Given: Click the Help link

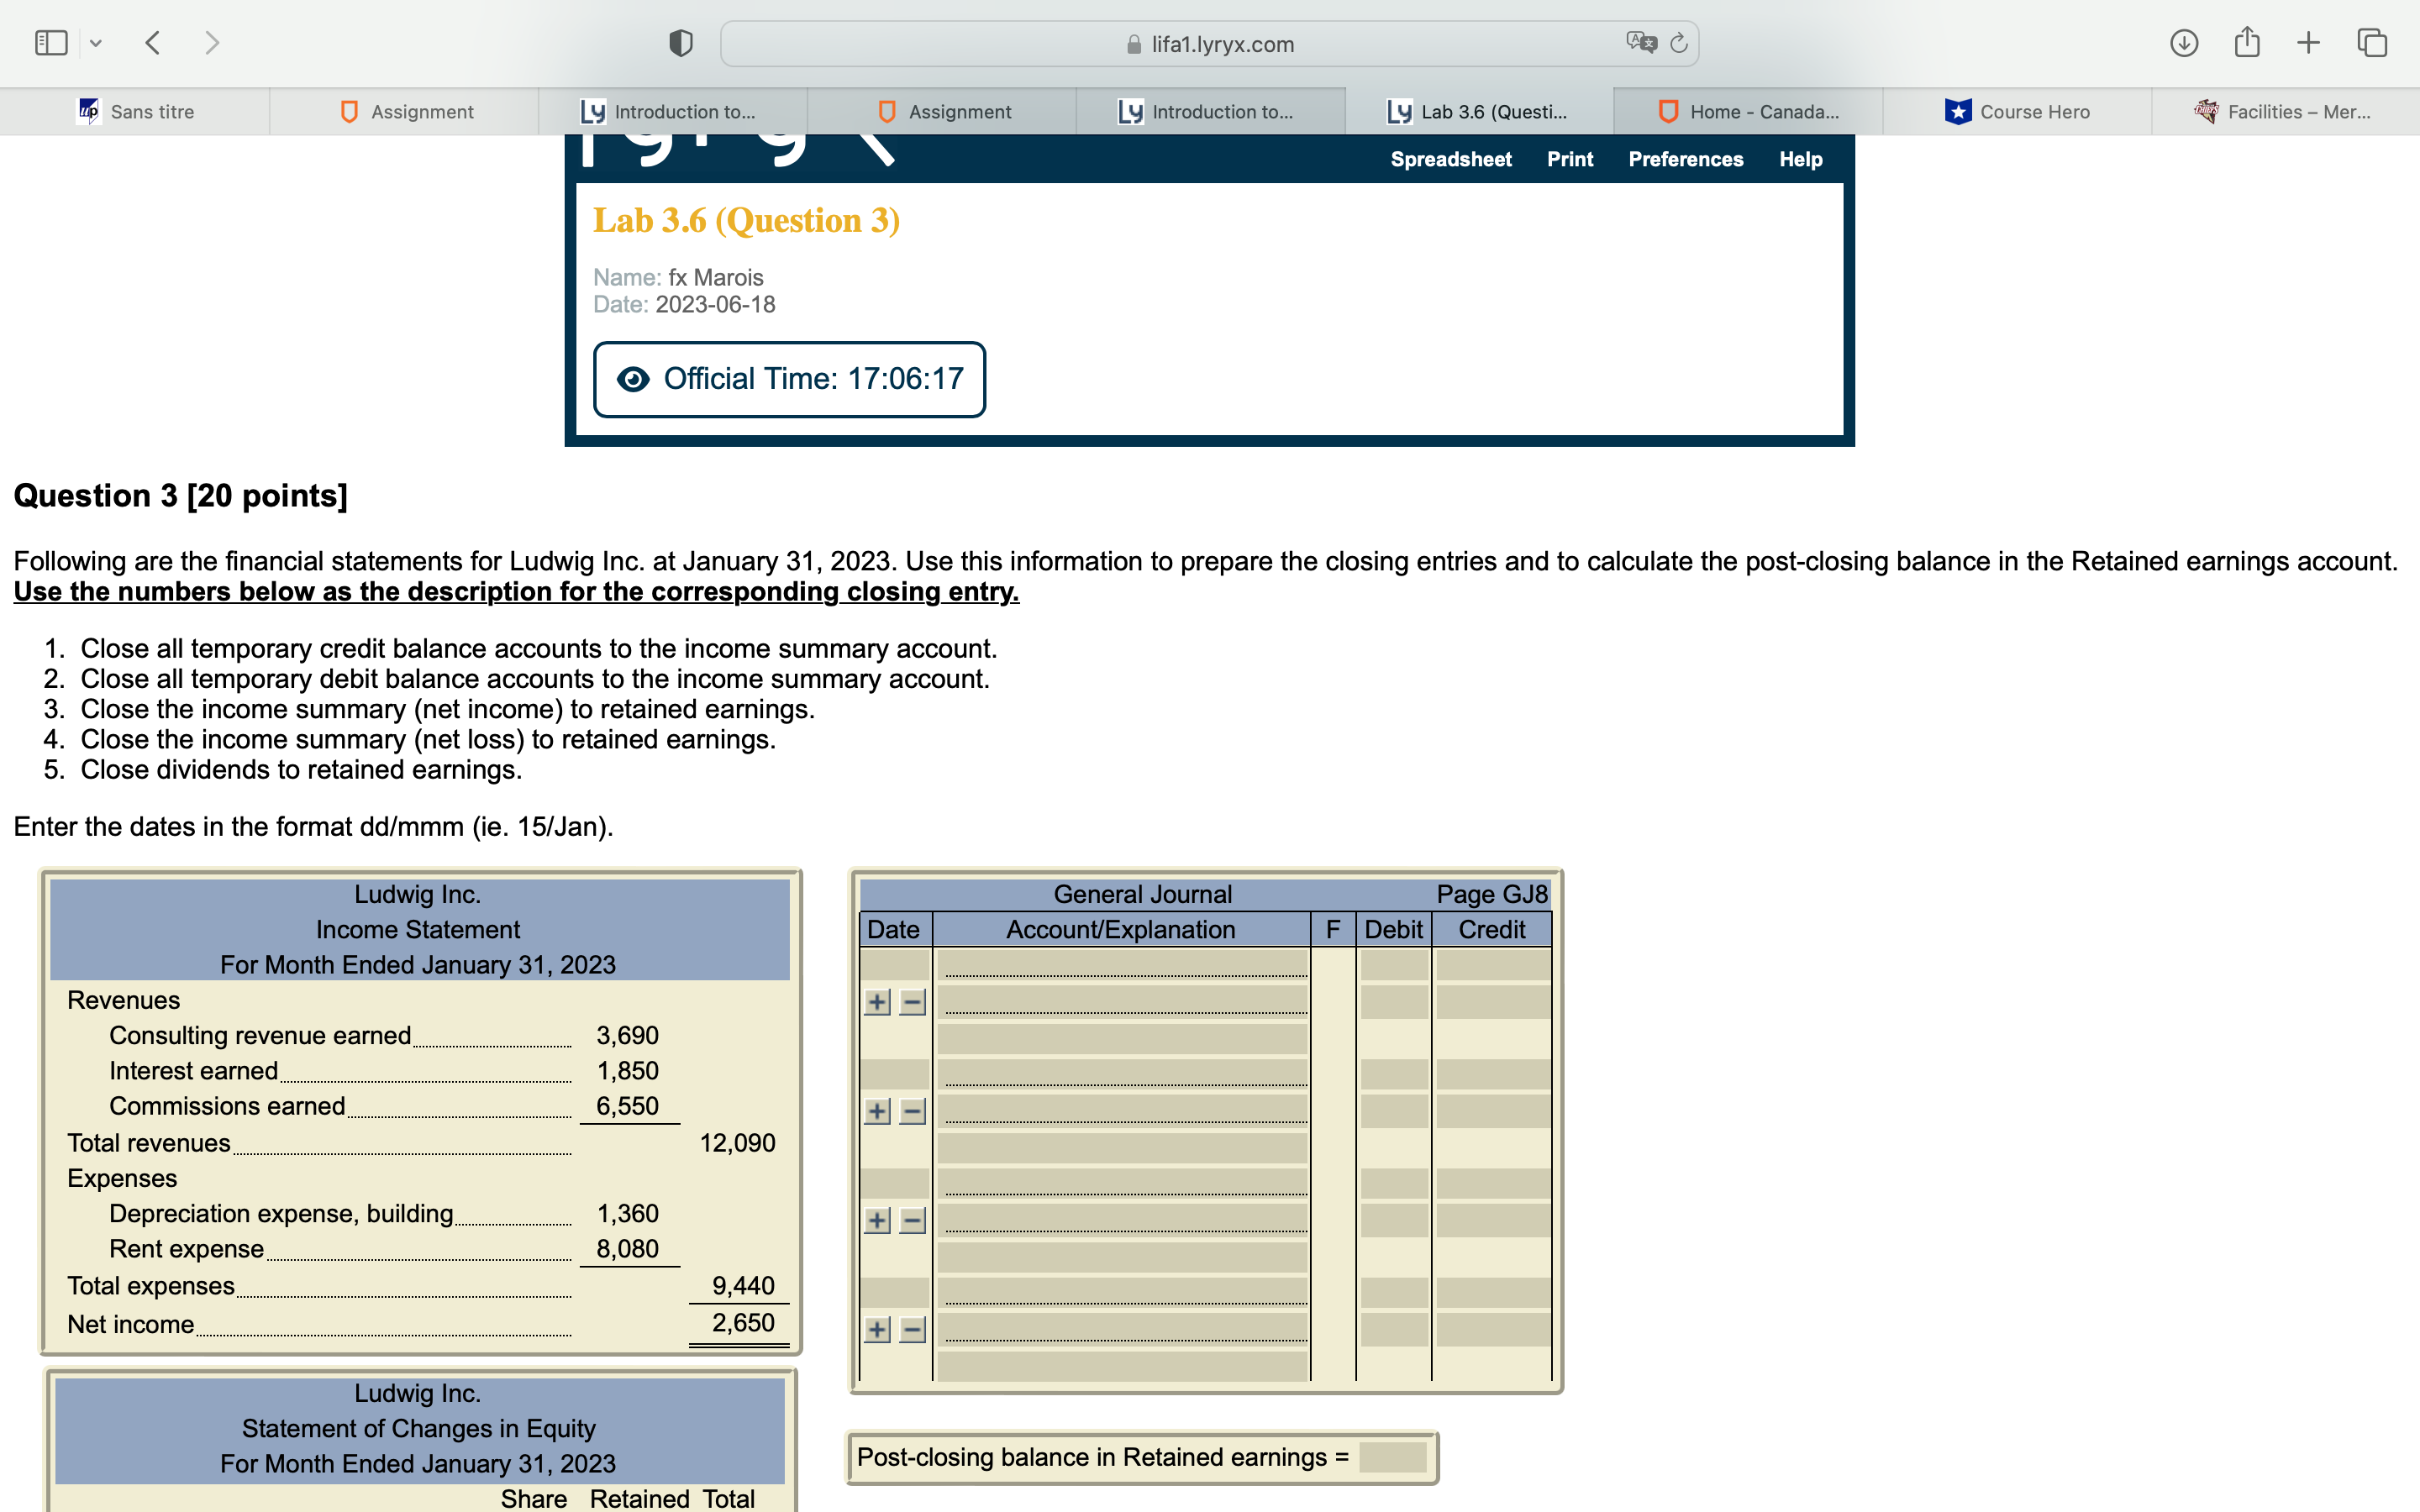Looking at the screenshot, I should pyautogui.click(x=1801, y=159).
